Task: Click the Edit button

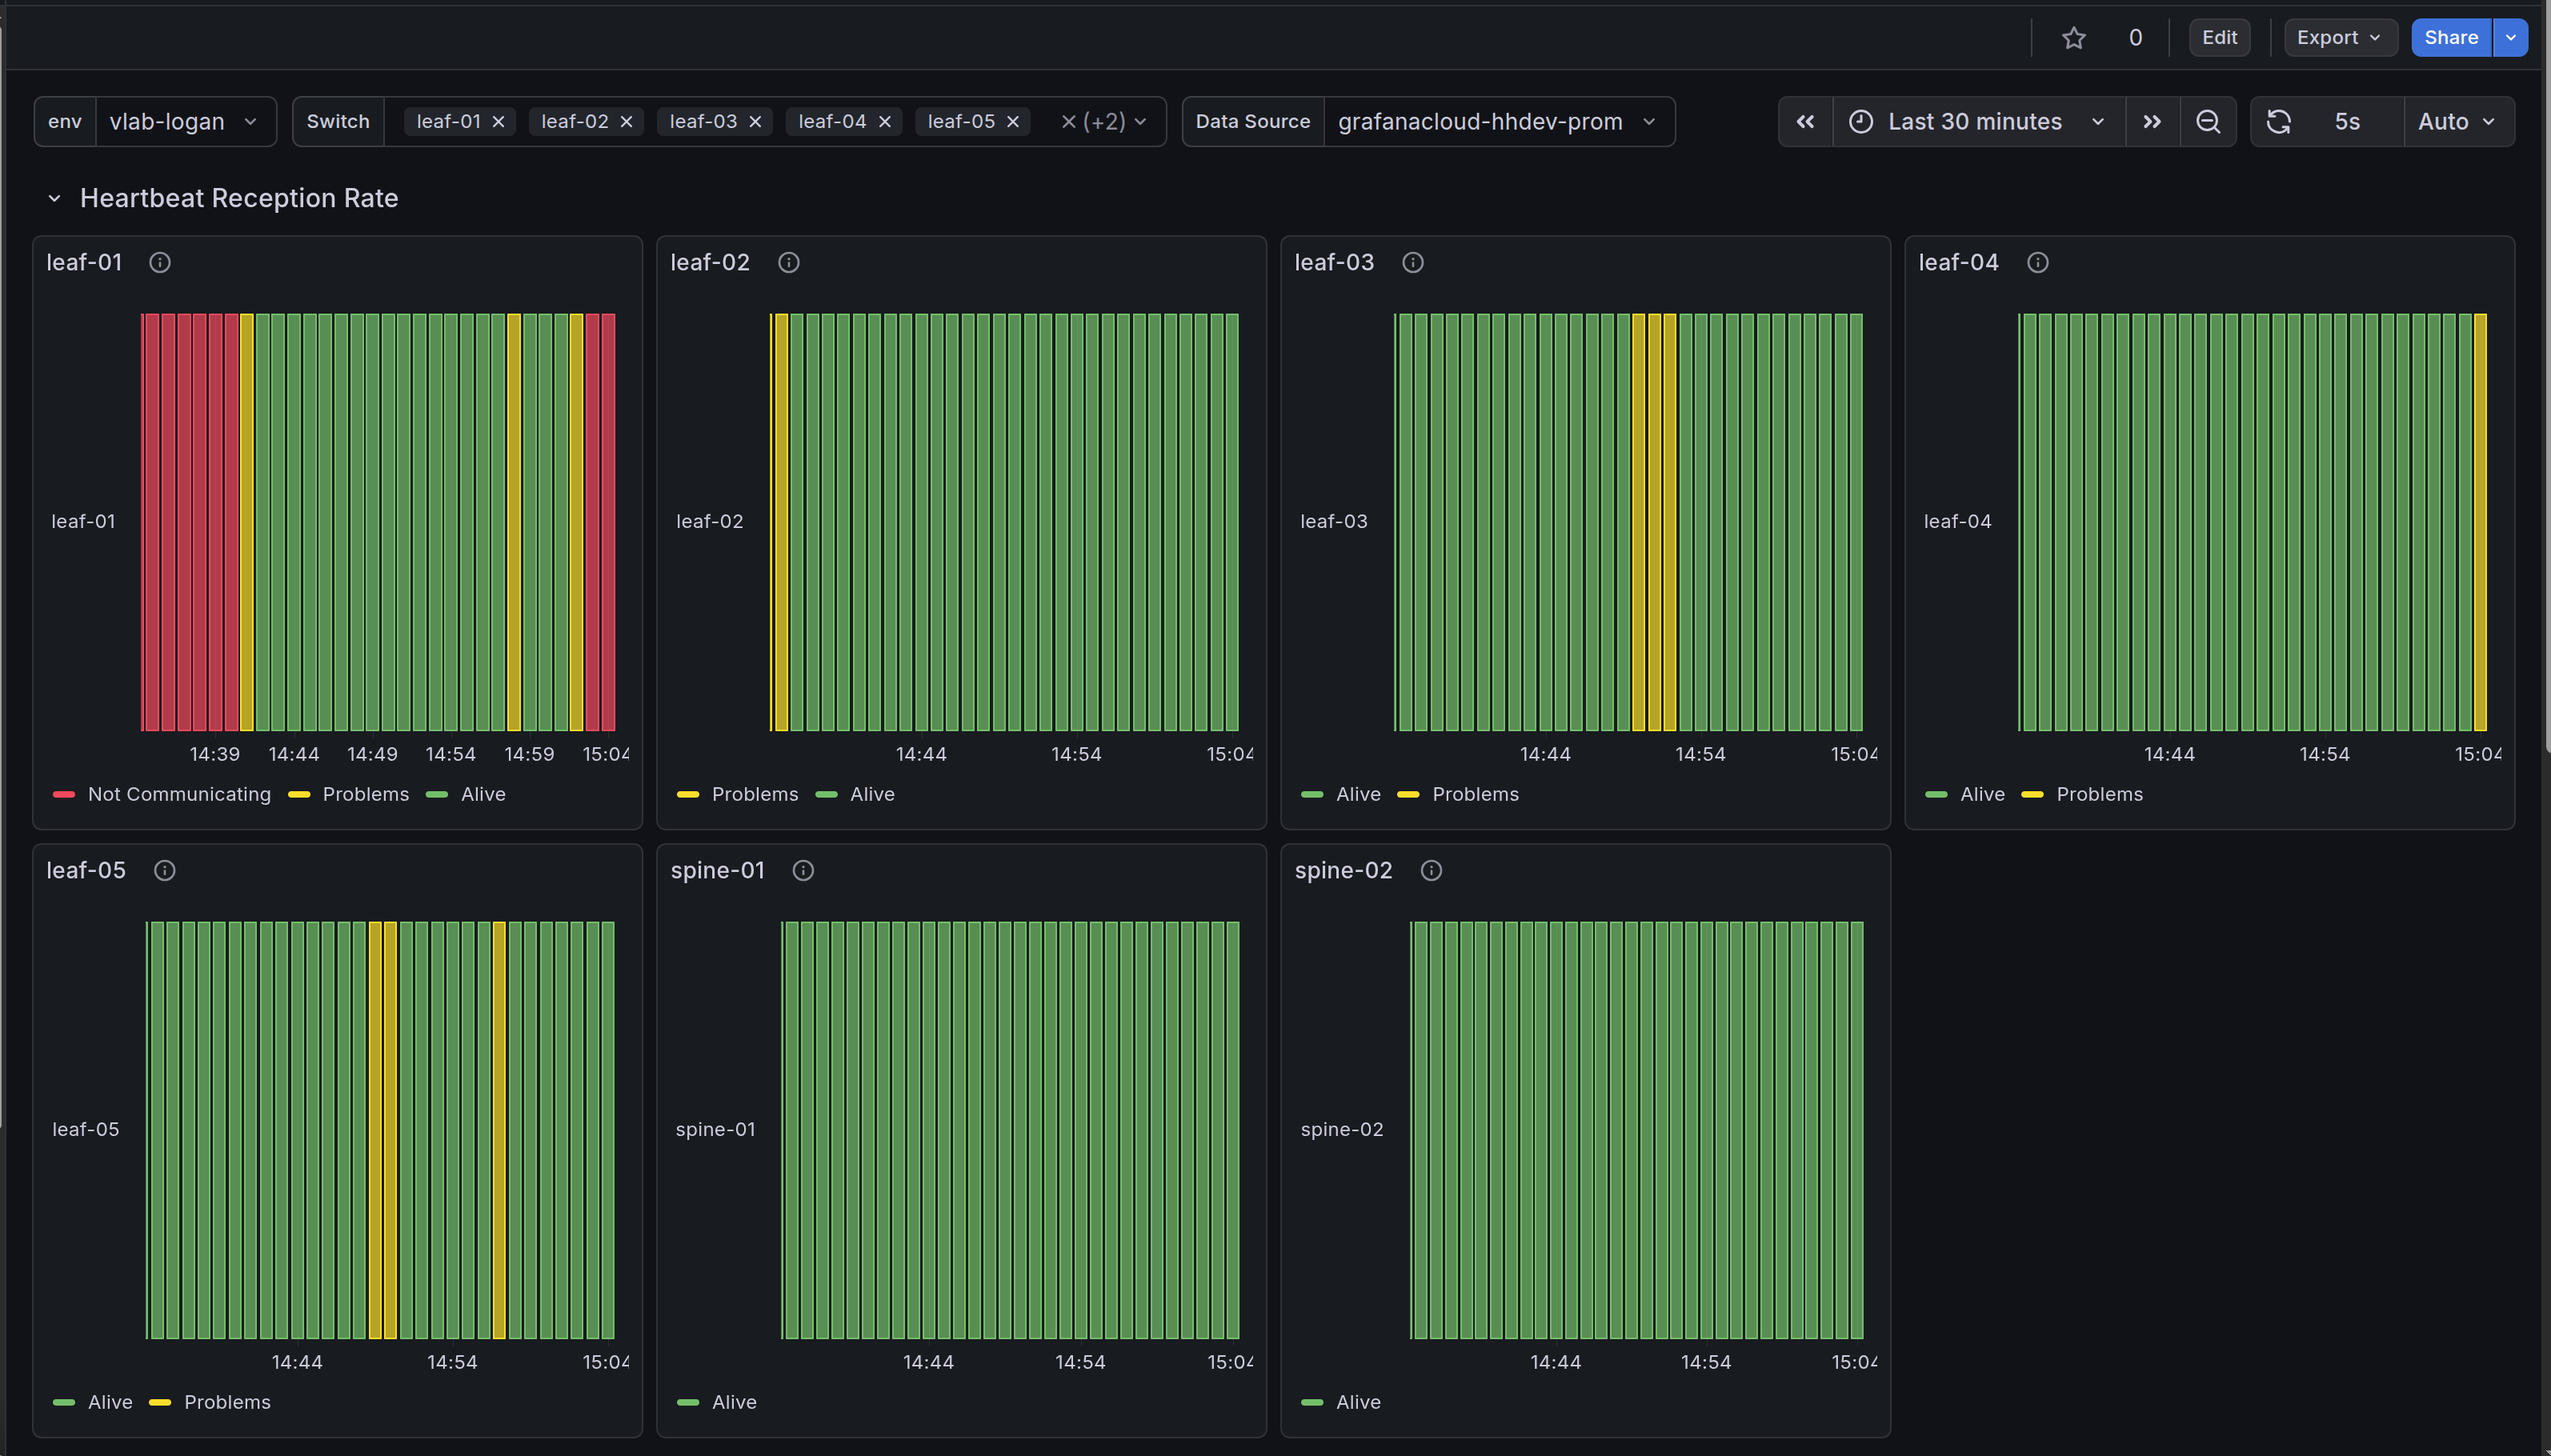Action: [2218, 38]
